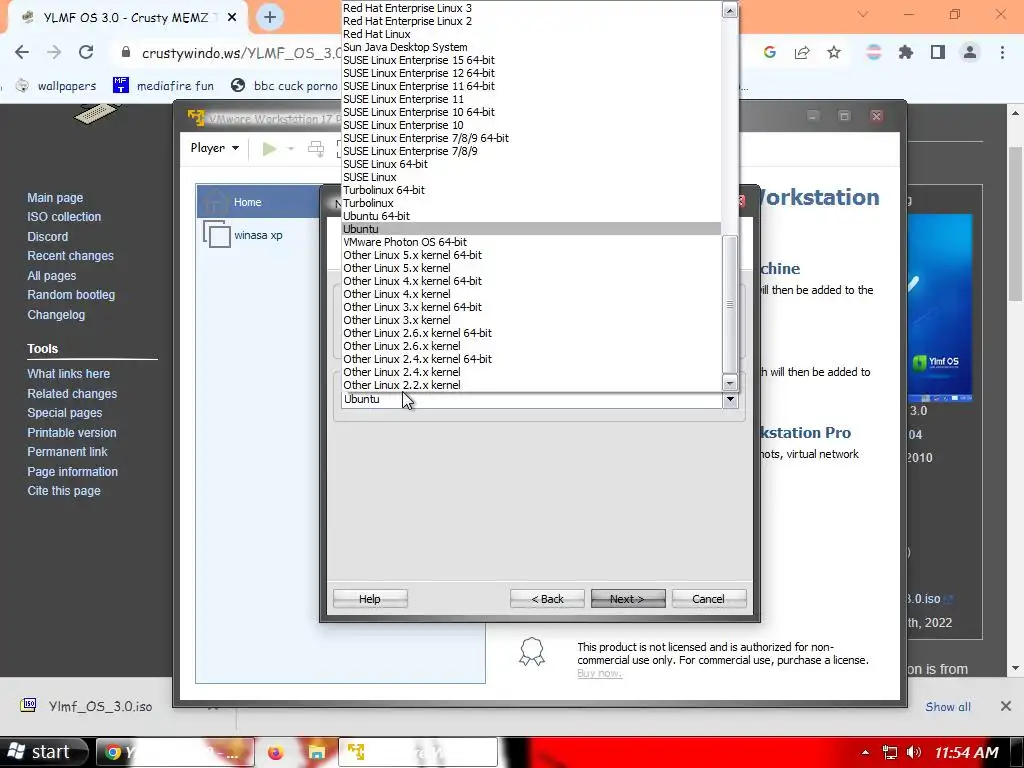Screen dimensions: 1024x768
Task: Open Main page wiki link
Action: tap(55, 198)
